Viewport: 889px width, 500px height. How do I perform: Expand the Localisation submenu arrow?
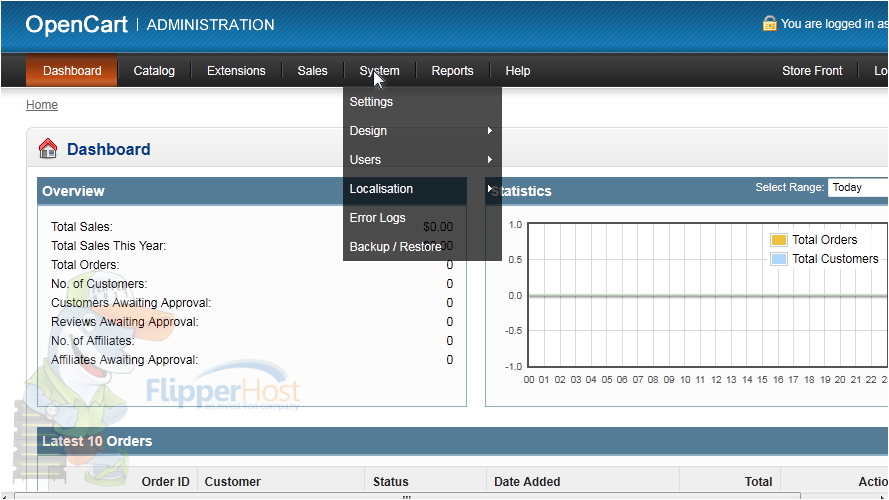(490, 188)
